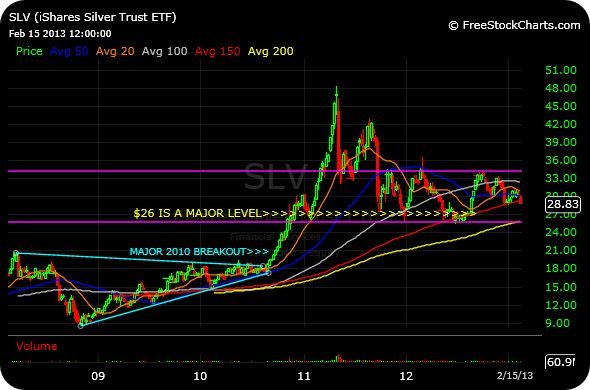
Task: Click the 10 year label on time axis
Action: pos(200,376)
